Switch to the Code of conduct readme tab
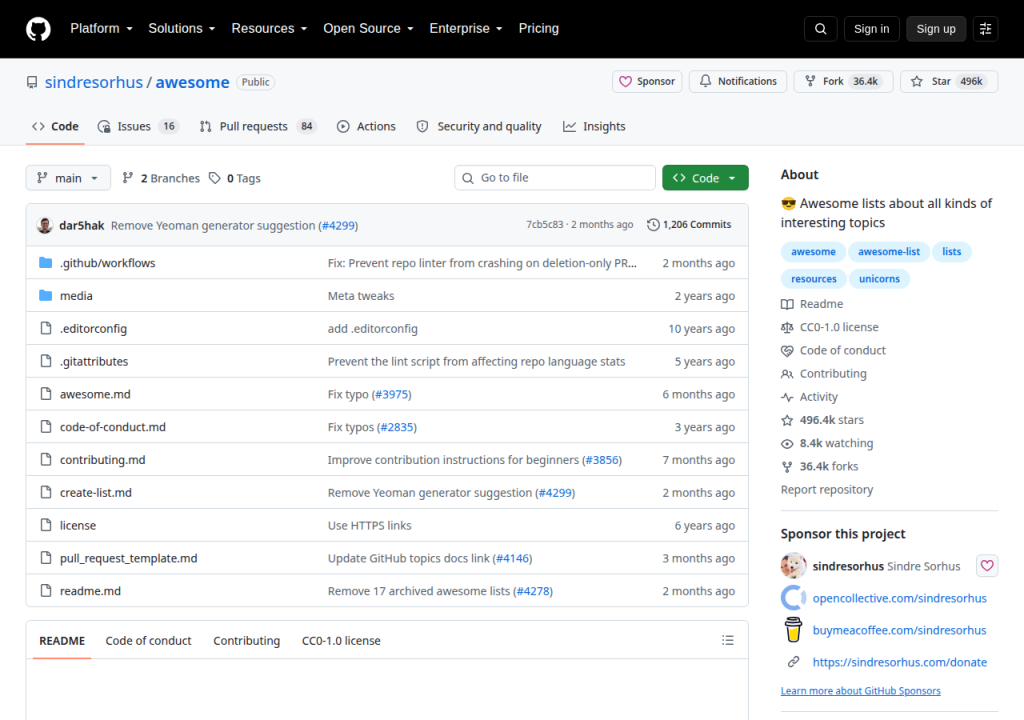This screenshot has width=1024, height=720. point(148,640)
